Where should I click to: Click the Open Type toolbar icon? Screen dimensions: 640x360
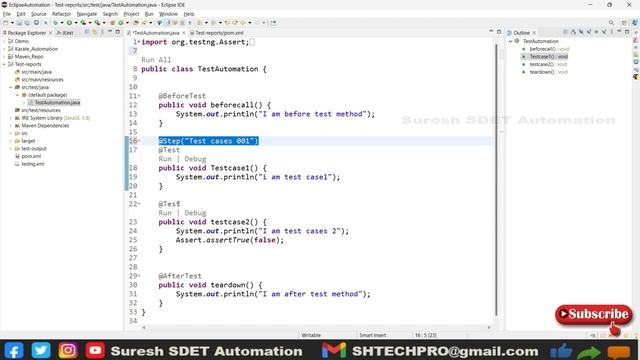click(136, 23)
